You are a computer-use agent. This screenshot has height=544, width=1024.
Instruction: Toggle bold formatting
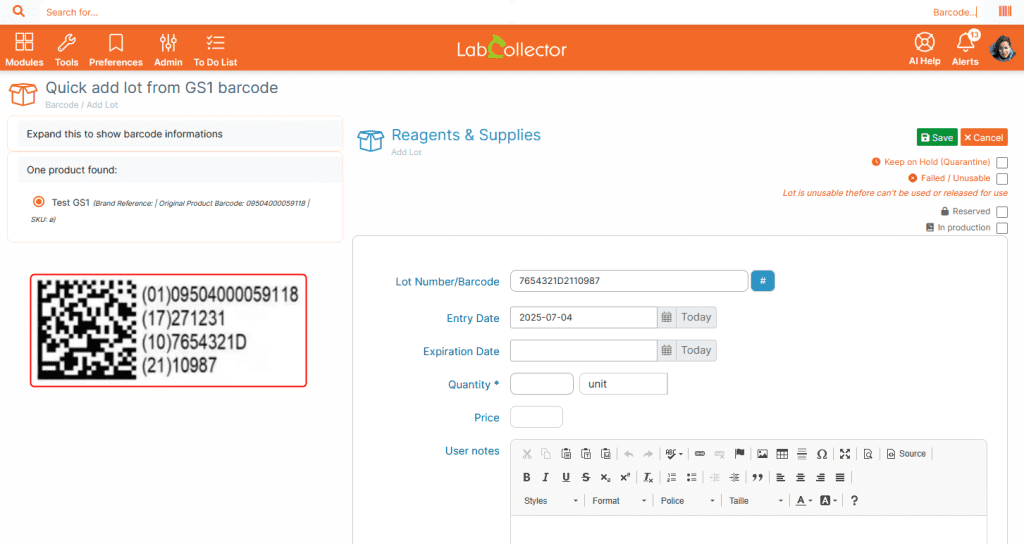[x=526, y=477]
